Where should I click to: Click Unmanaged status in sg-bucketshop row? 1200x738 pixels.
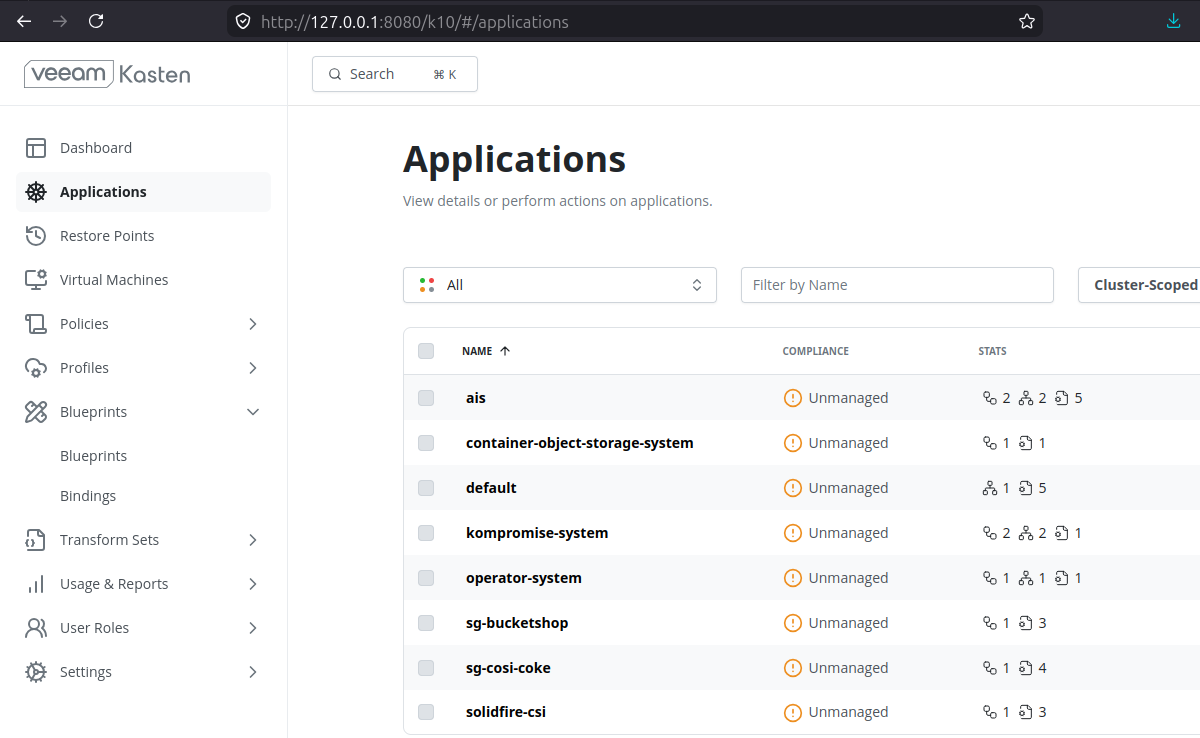[x=848, y=623]
